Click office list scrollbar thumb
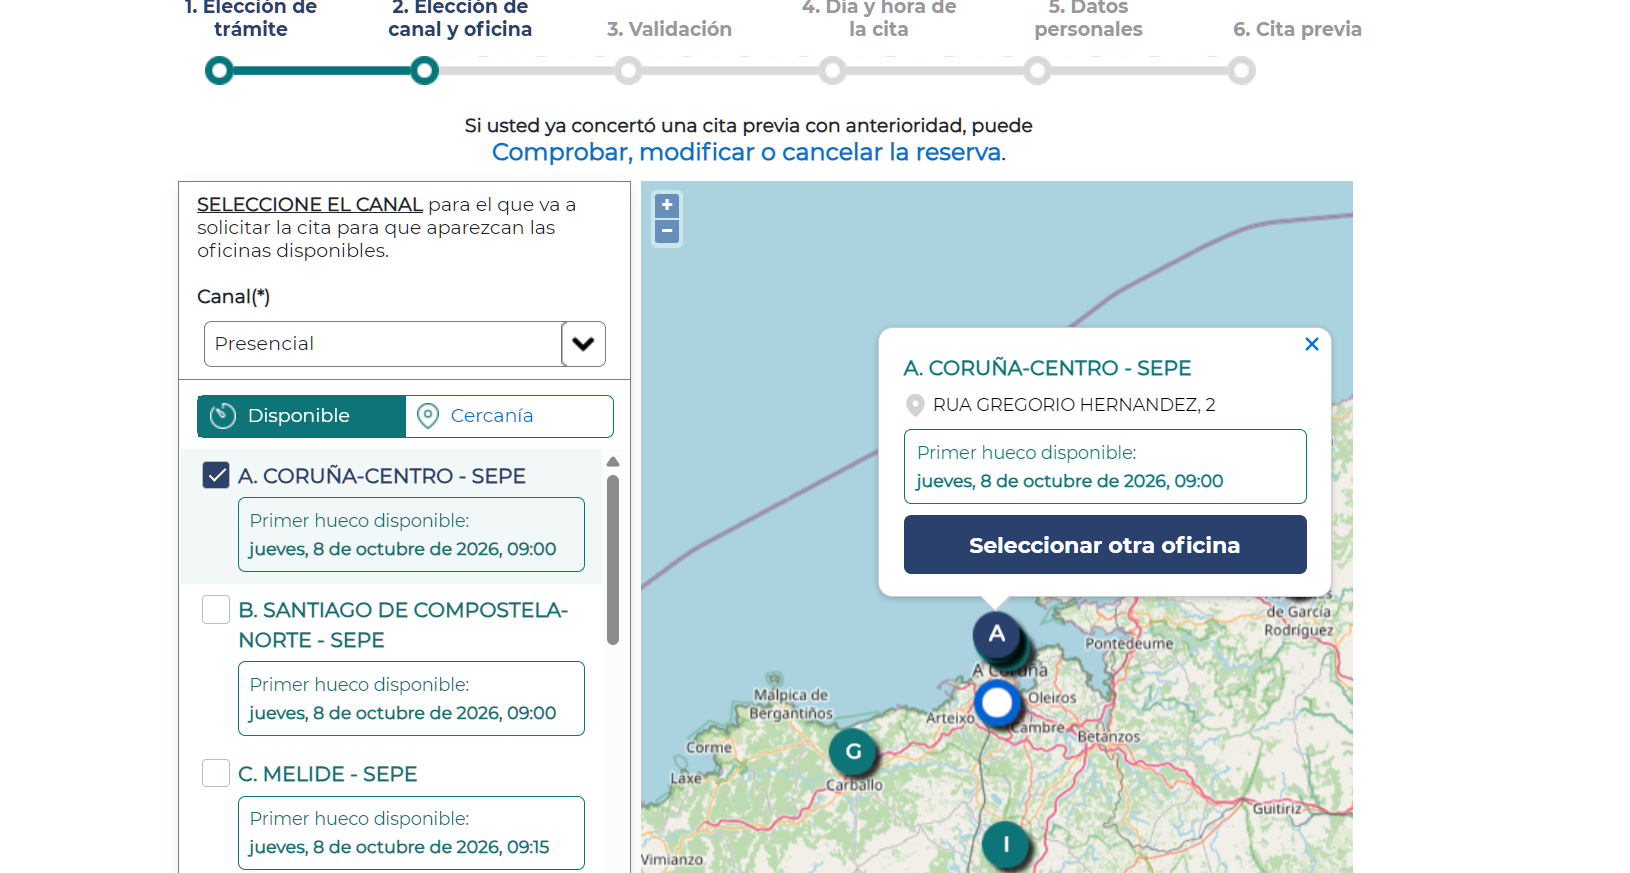Screen dimensions: 1630x873 pyautogui.click(x=613, y=560)
